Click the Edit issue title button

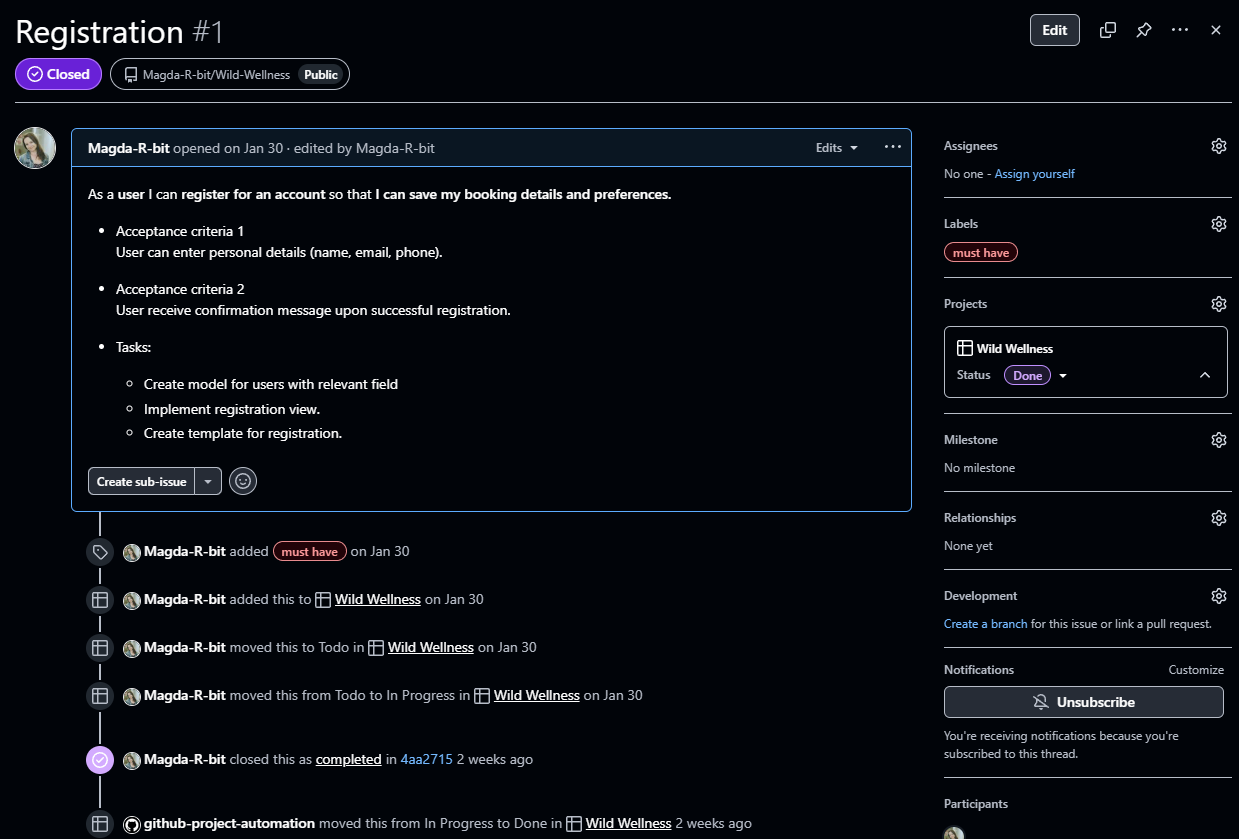1055,30
